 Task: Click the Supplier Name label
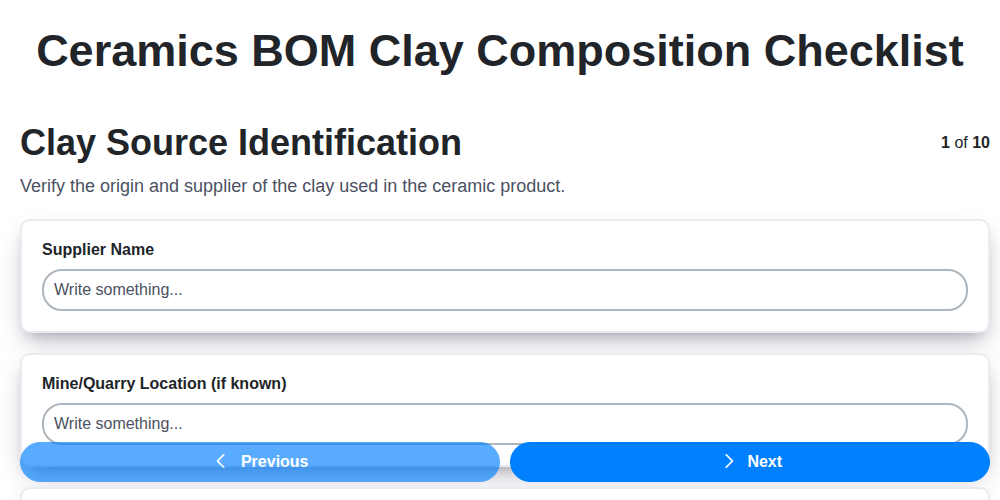point(98,249)
